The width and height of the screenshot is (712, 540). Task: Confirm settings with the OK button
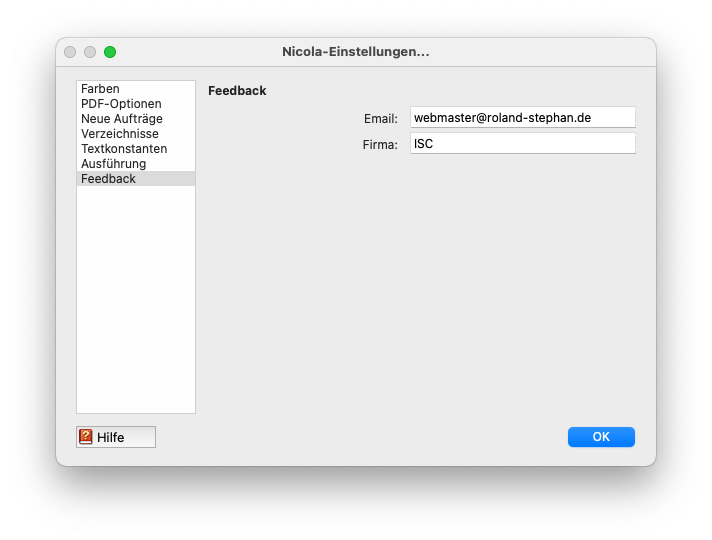click(601, 437)
